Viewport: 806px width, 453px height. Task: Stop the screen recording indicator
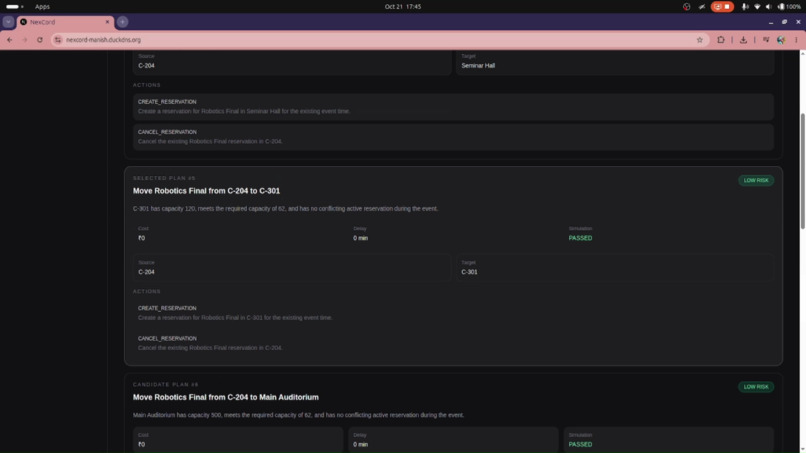722,7
